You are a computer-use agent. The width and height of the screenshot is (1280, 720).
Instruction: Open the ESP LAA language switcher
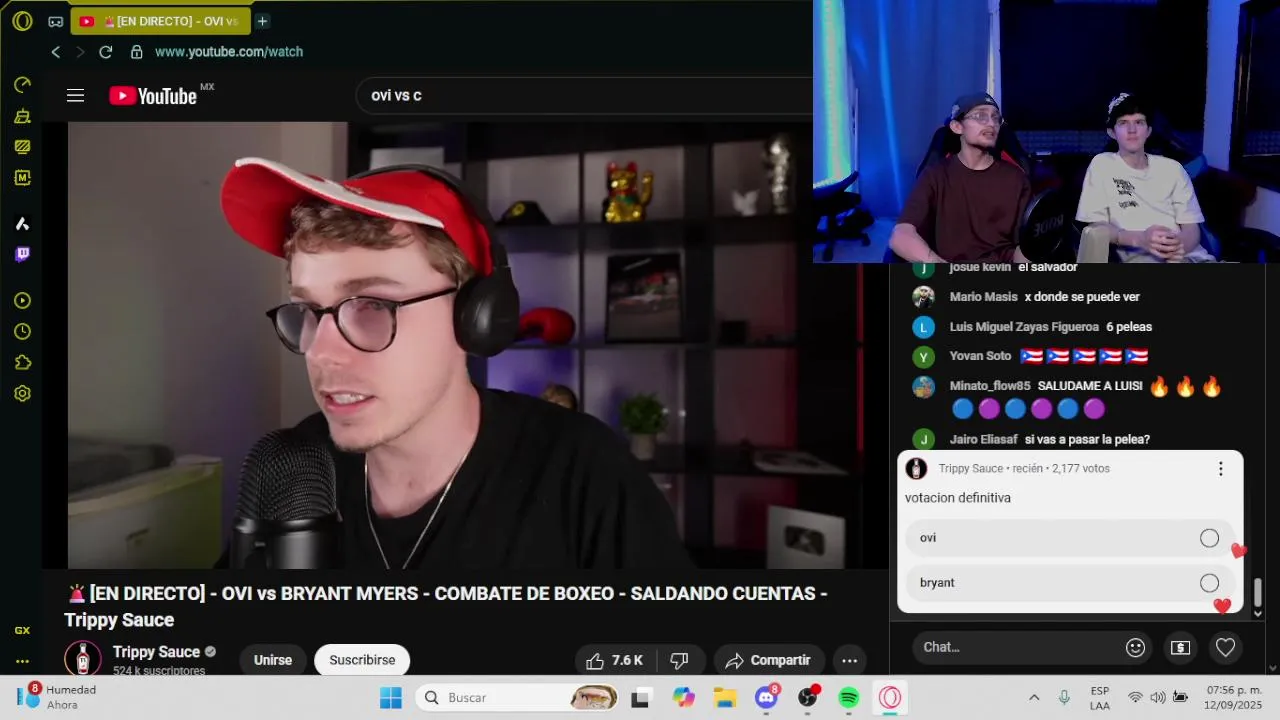[x=1100, y=697]
